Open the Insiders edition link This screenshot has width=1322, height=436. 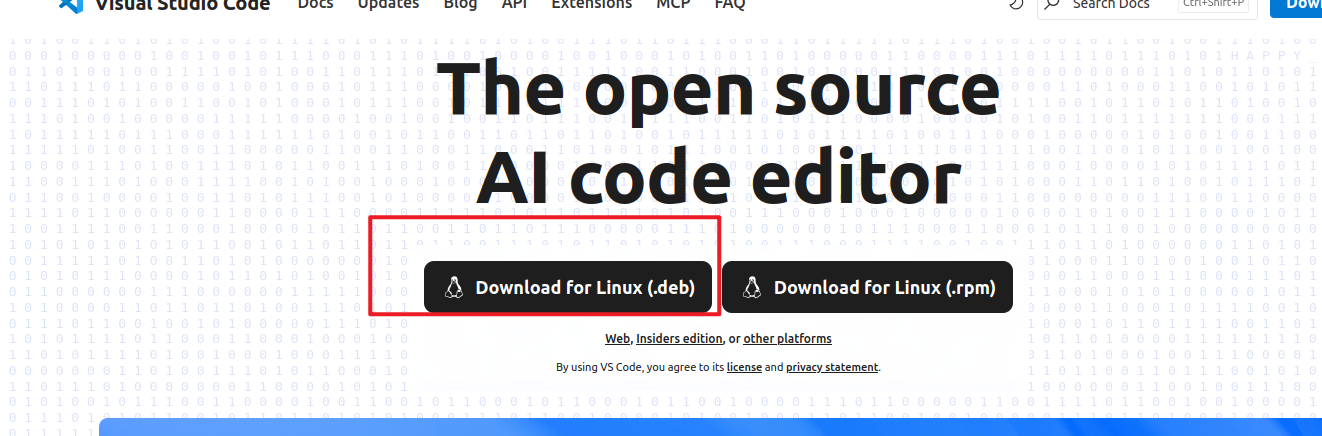(679, 339)
